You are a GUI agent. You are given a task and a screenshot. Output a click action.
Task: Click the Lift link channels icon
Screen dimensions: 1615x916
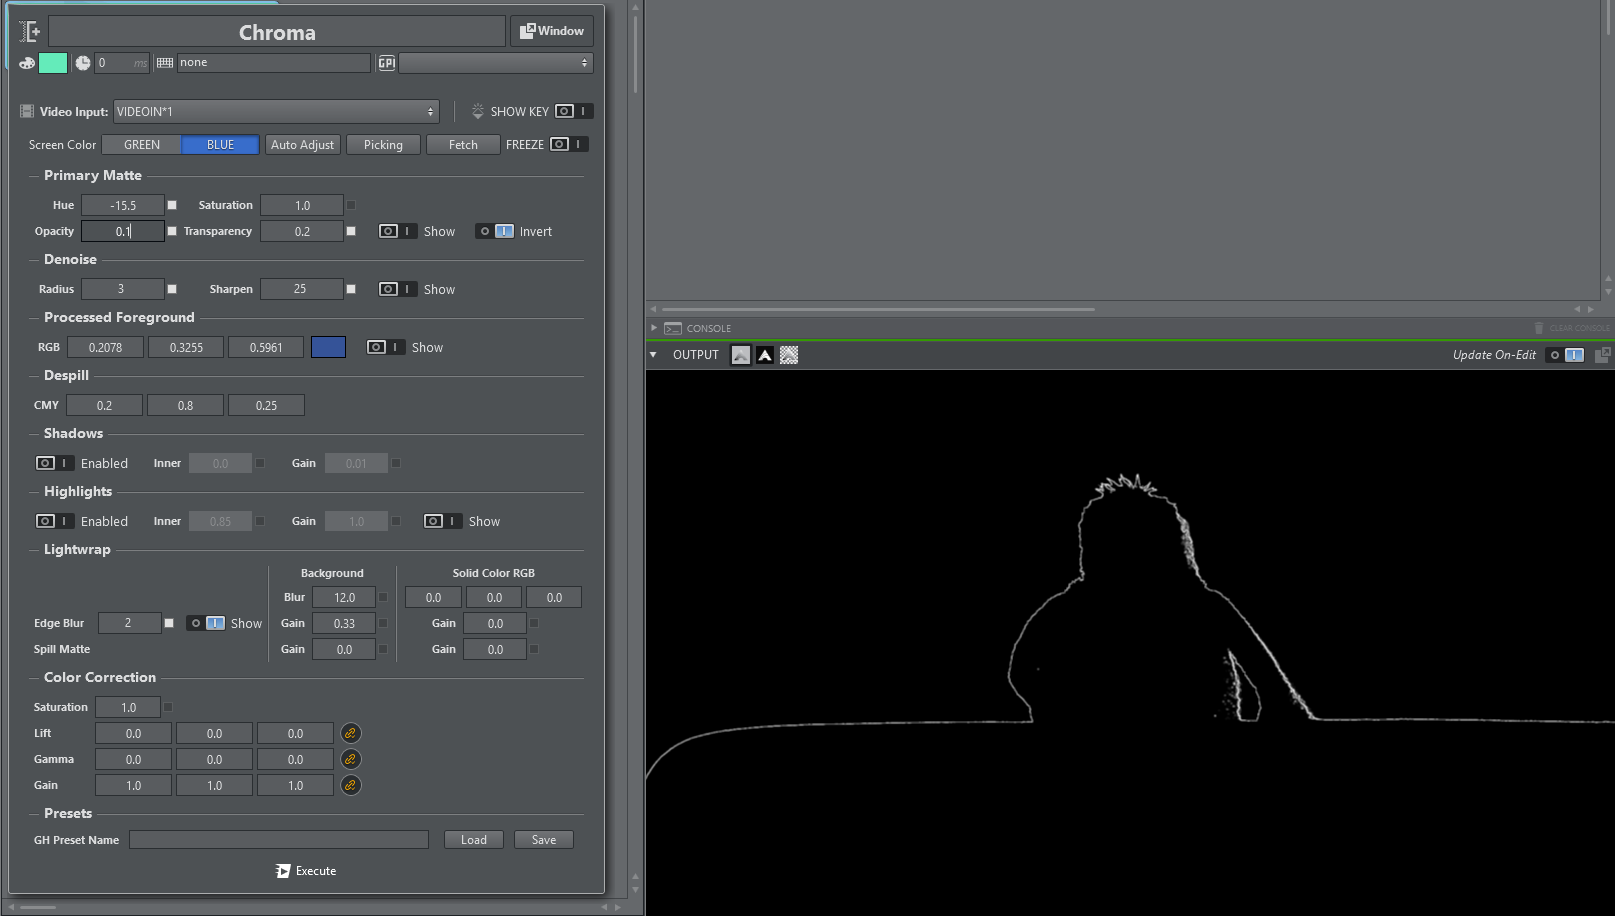coord(350,733)
